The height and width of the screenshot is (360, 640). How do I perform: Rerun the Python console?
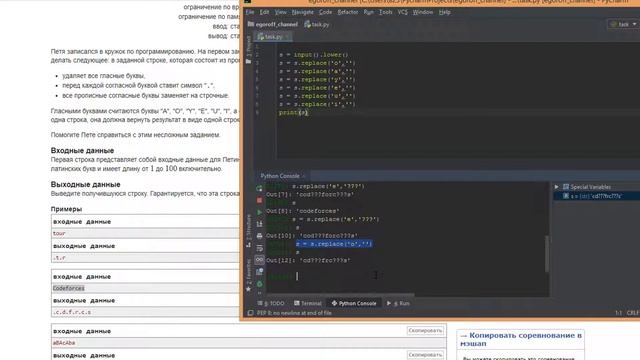point(259,188)
